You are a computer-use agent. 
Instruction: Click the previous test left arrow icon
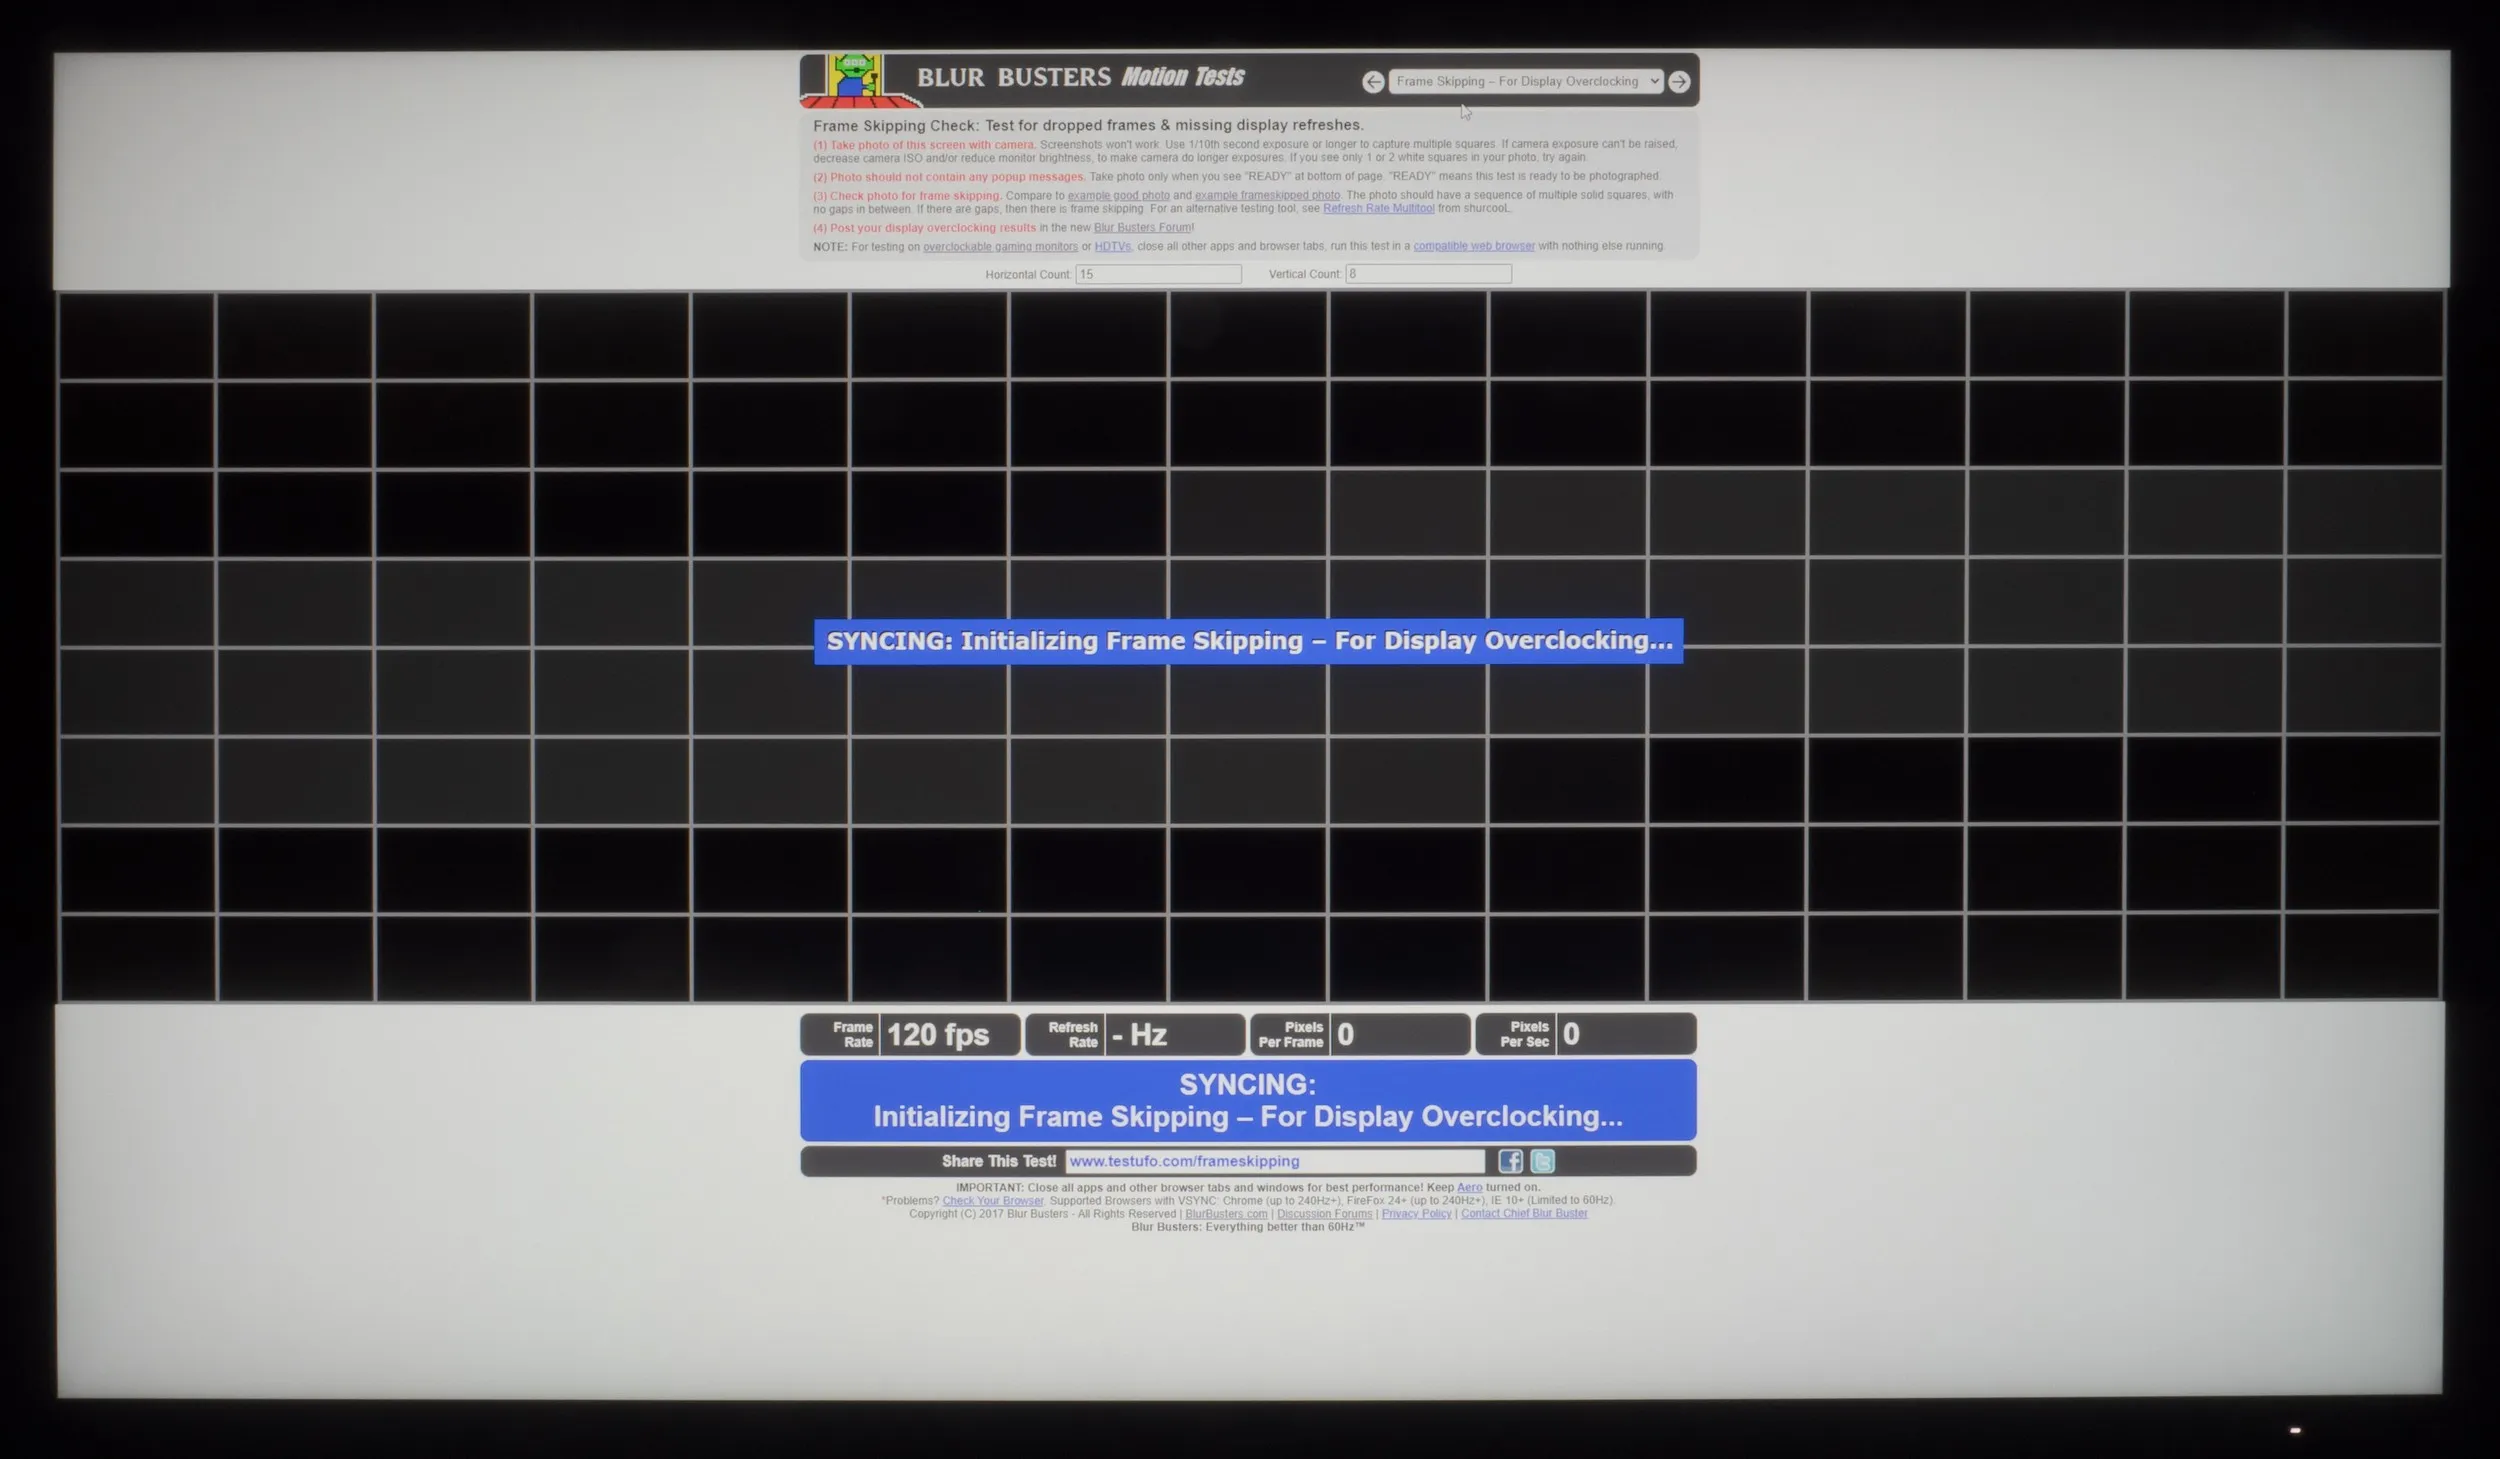(1373, 82)
